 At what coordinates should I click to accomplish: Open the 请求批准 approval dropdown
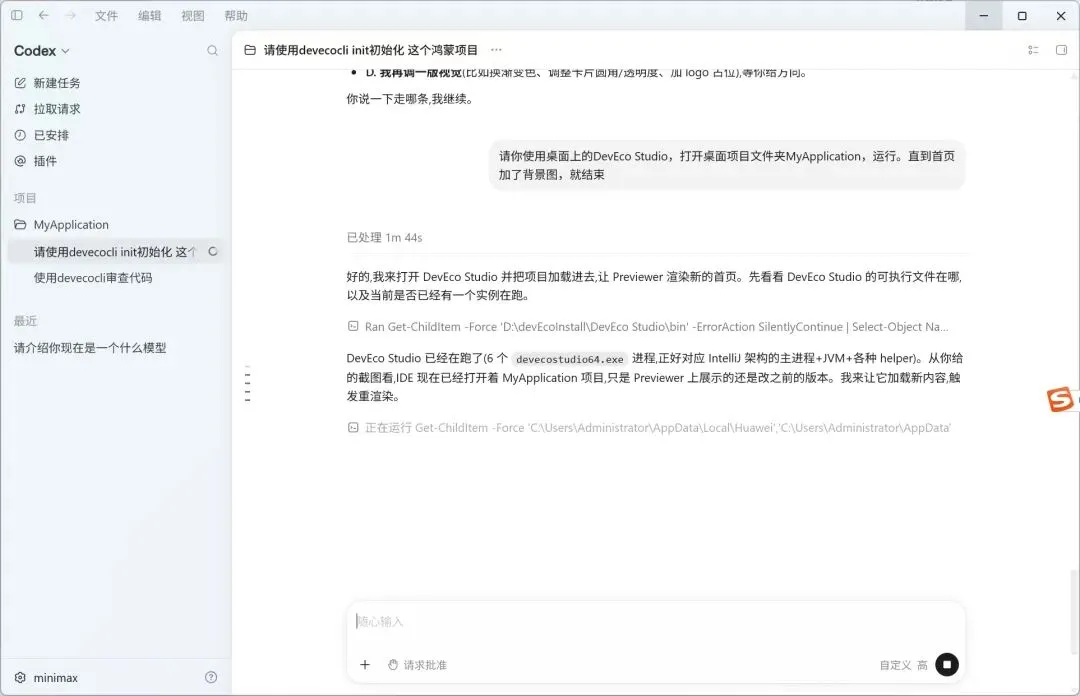coord(417,665)
